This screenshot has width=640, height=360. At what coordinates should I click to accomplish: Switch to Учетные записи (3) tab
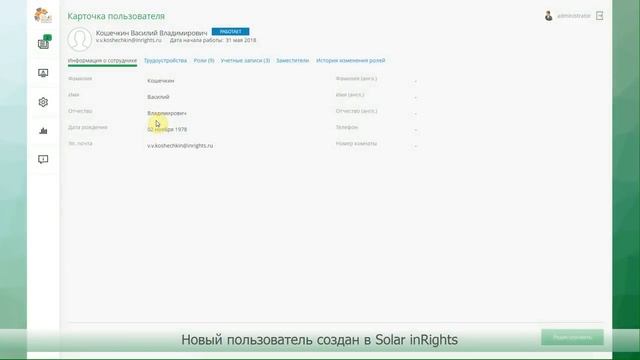[245, 60]
